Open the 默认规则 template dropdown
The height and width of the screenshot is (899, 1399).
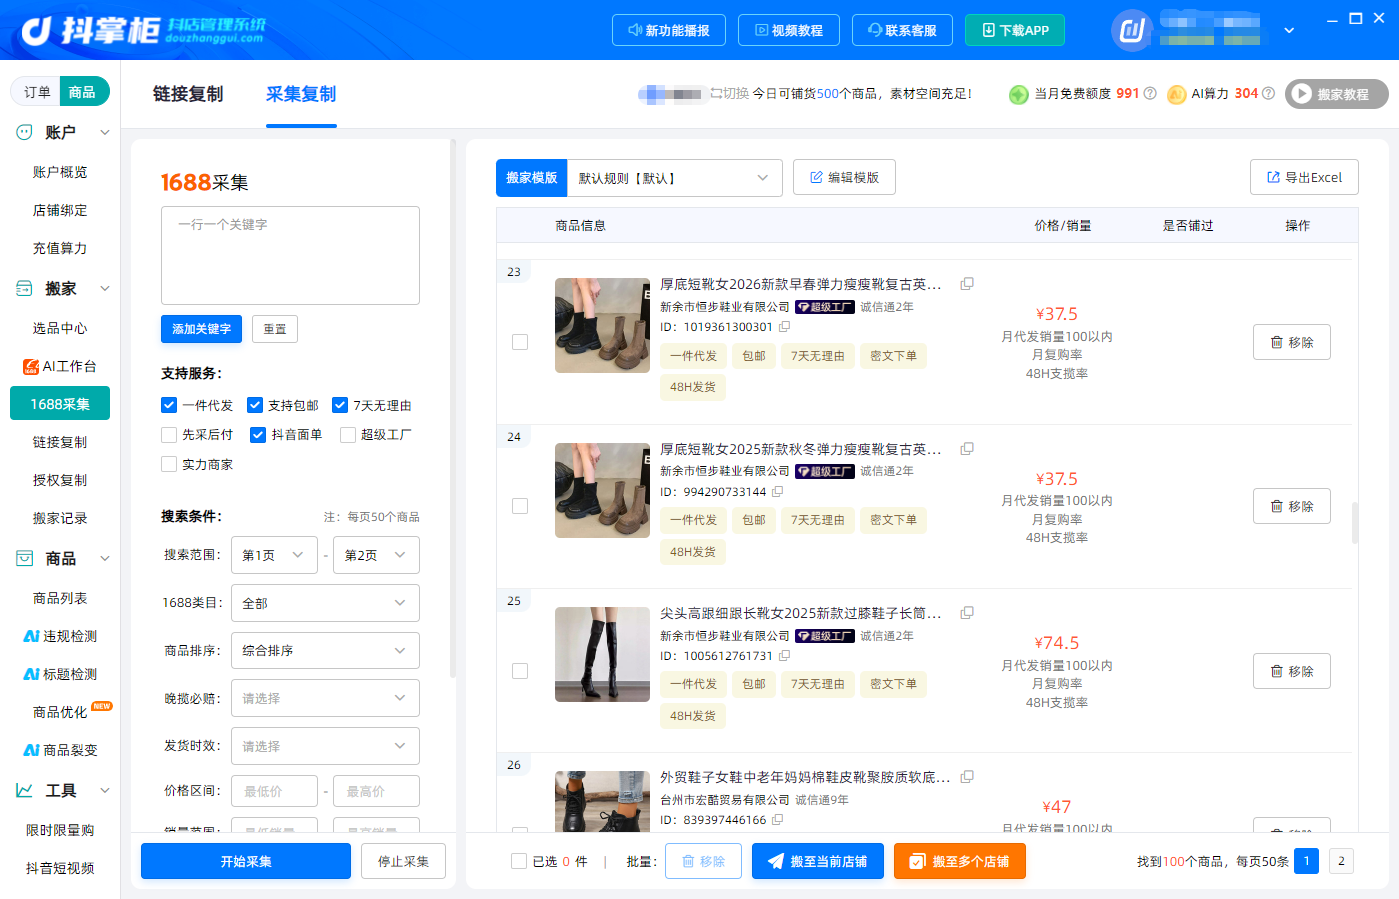[x=675, y=178]
